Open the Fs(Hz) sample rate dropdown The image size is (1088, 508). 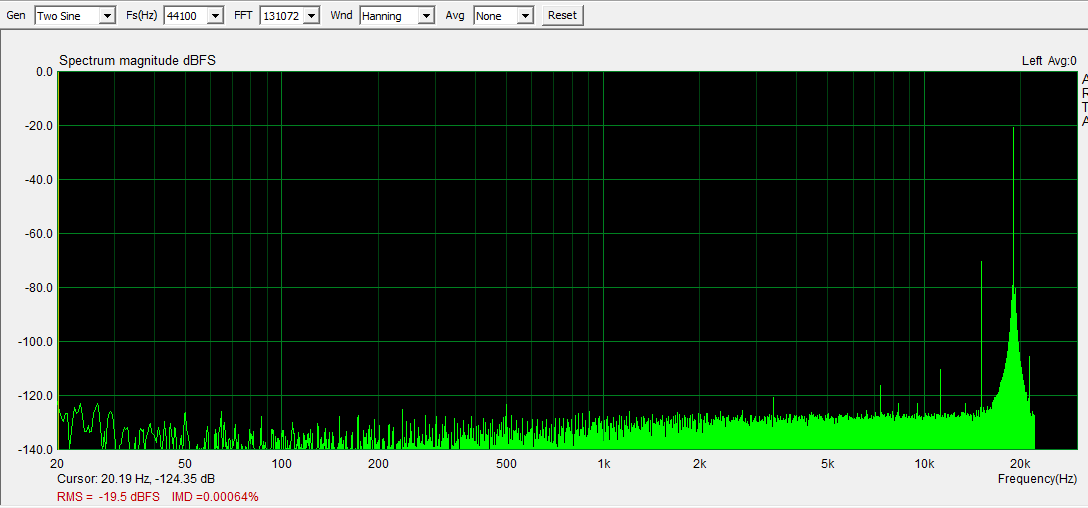tap(194, 15)
